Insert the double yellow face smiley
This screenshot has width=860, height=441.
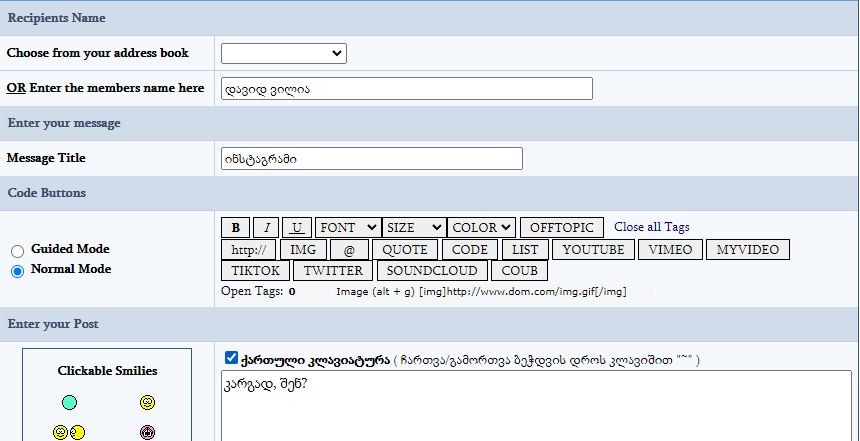(69, 433)
